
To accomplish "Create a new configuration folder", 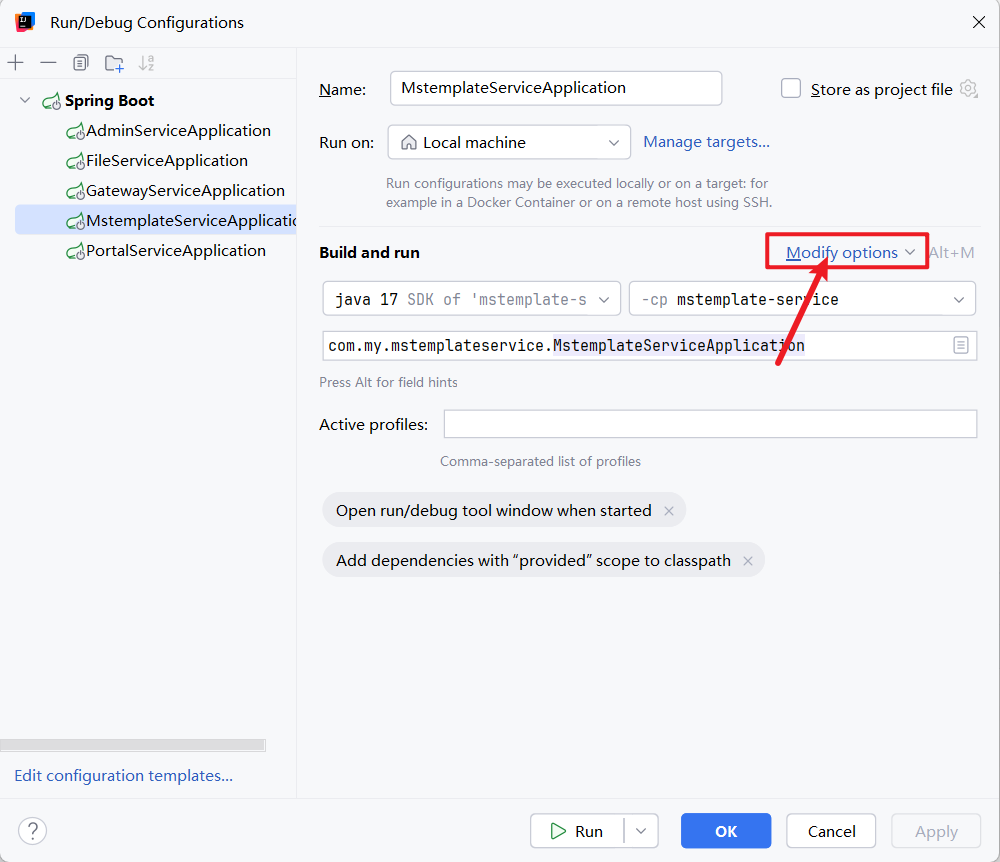I will 114,63.
